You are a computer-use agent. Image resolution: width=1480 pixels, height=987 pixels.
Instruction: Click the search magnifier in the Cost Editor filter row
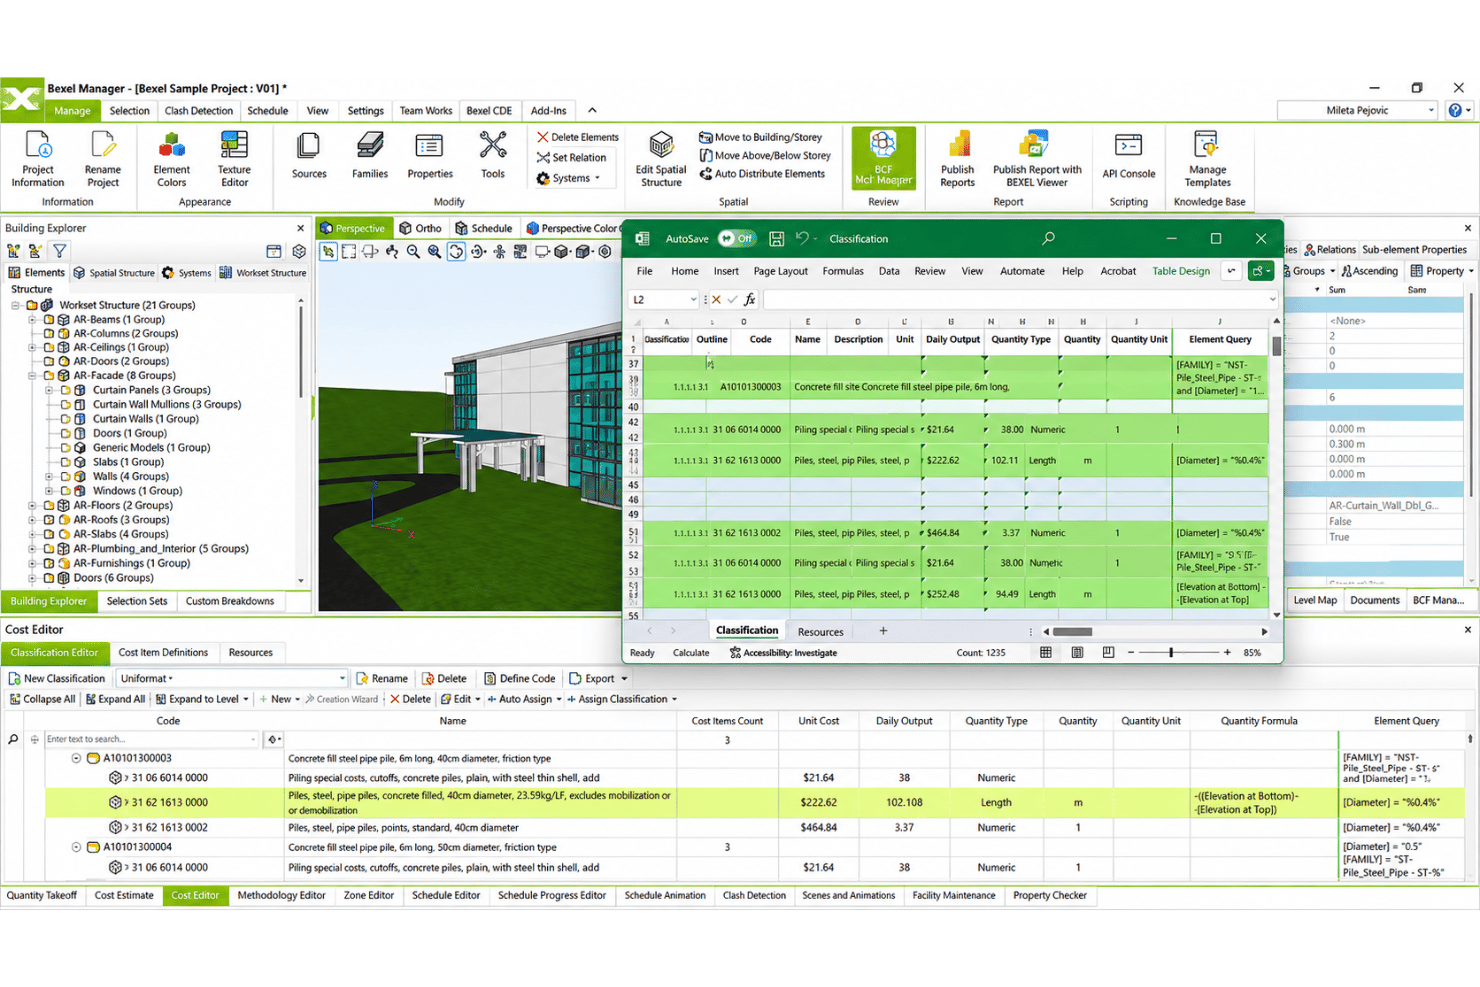tap(13, 740)
